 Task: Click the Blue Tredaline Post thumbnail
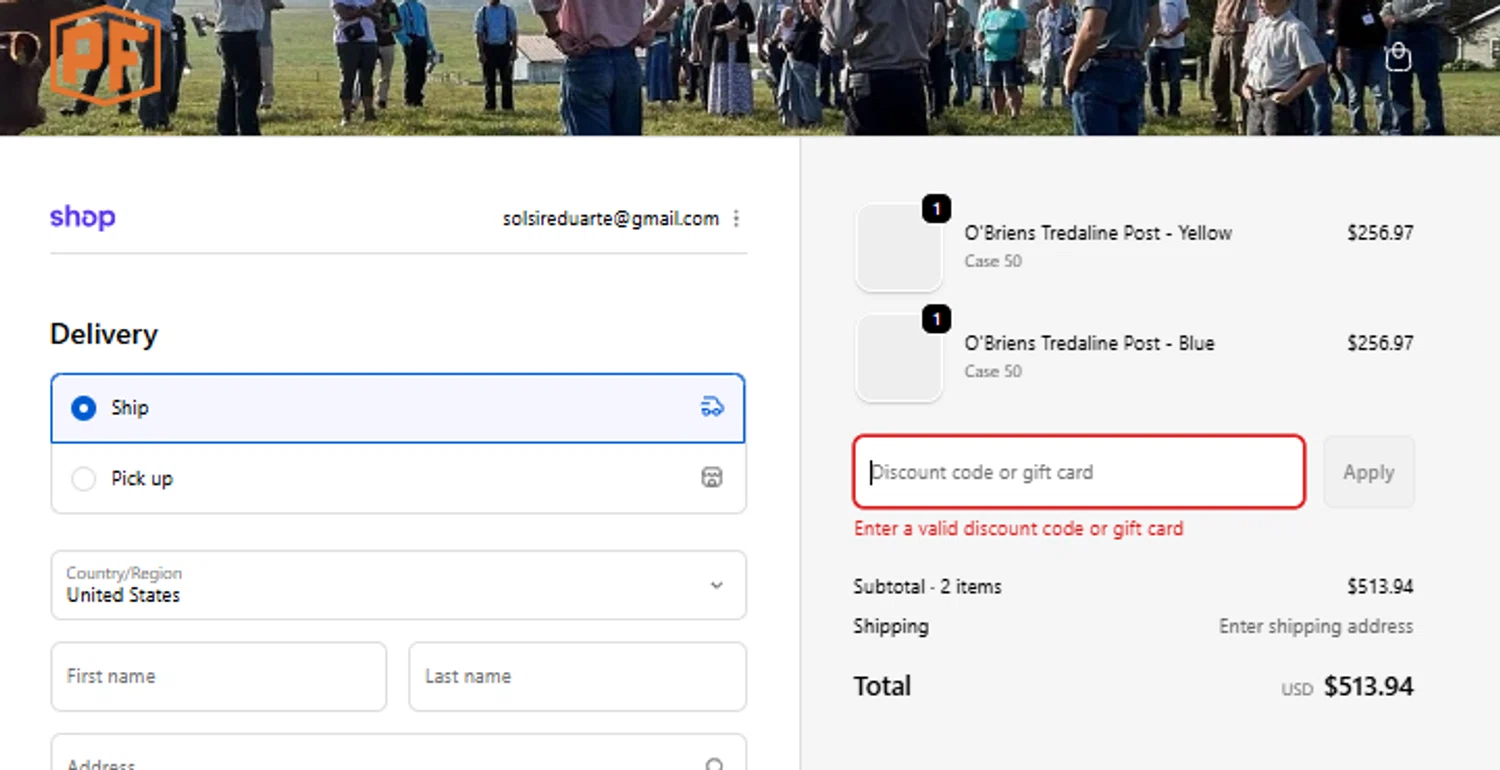click(x=899, y=357)
